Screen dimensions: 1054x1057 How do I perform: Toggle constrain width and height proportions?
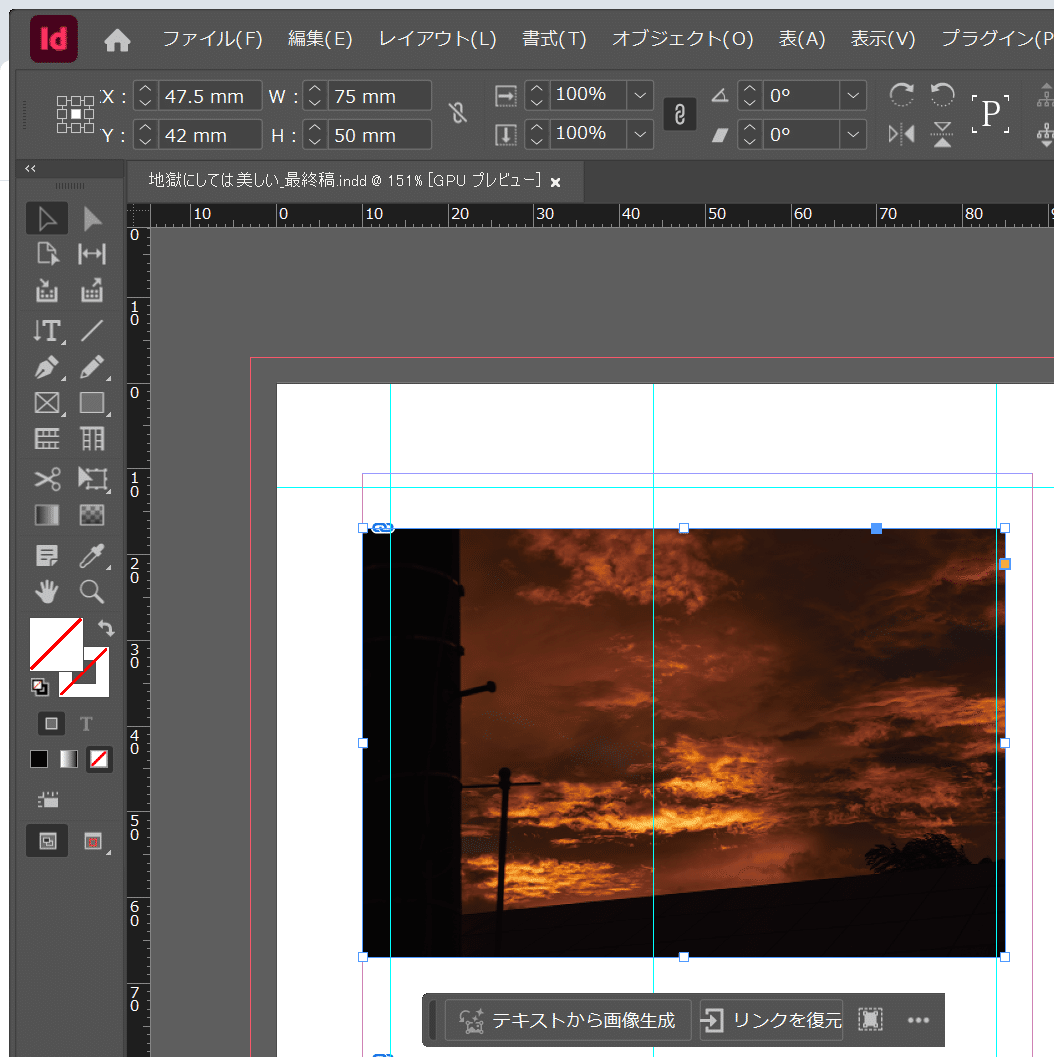458,113
